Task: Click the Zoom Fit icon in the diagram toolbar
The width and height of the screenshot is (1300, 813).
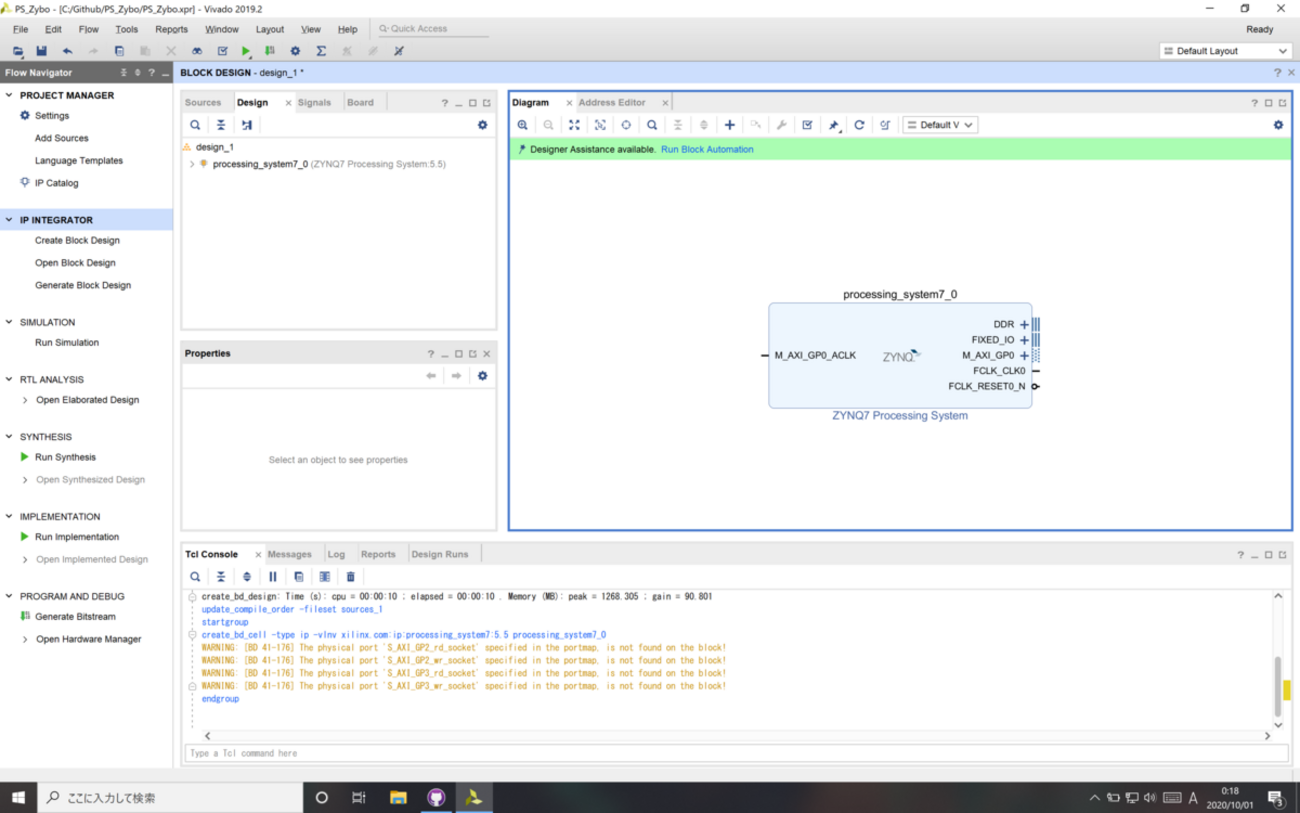Action: [x=574, y=125]
